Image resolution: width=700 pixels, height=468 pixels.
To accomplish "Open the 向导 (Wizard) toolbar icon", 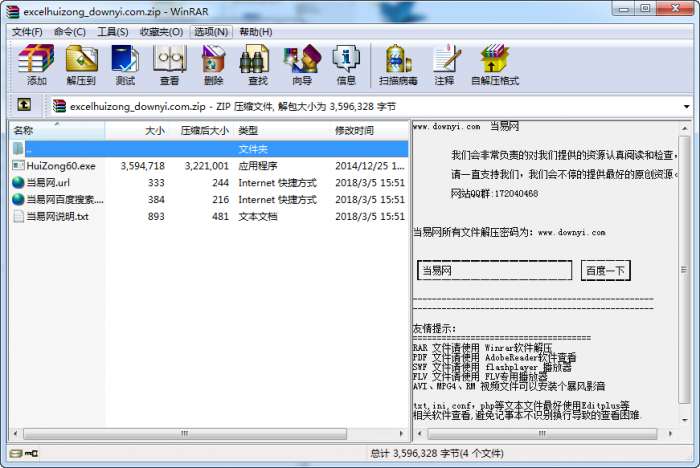I will point(302,59).
